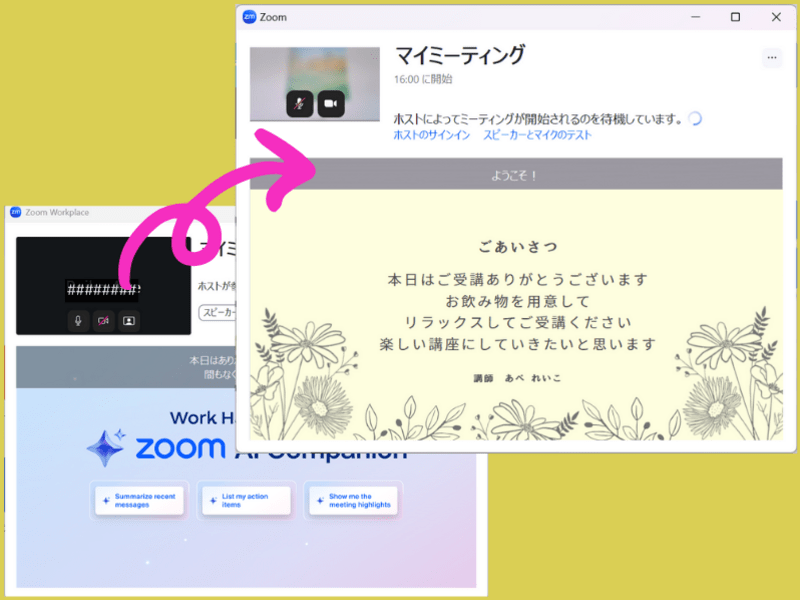Image resolution: width=800 pixels, height=600 pixels.
Task: Select Summarize recent messages suggestion
Action: [140, 500]
